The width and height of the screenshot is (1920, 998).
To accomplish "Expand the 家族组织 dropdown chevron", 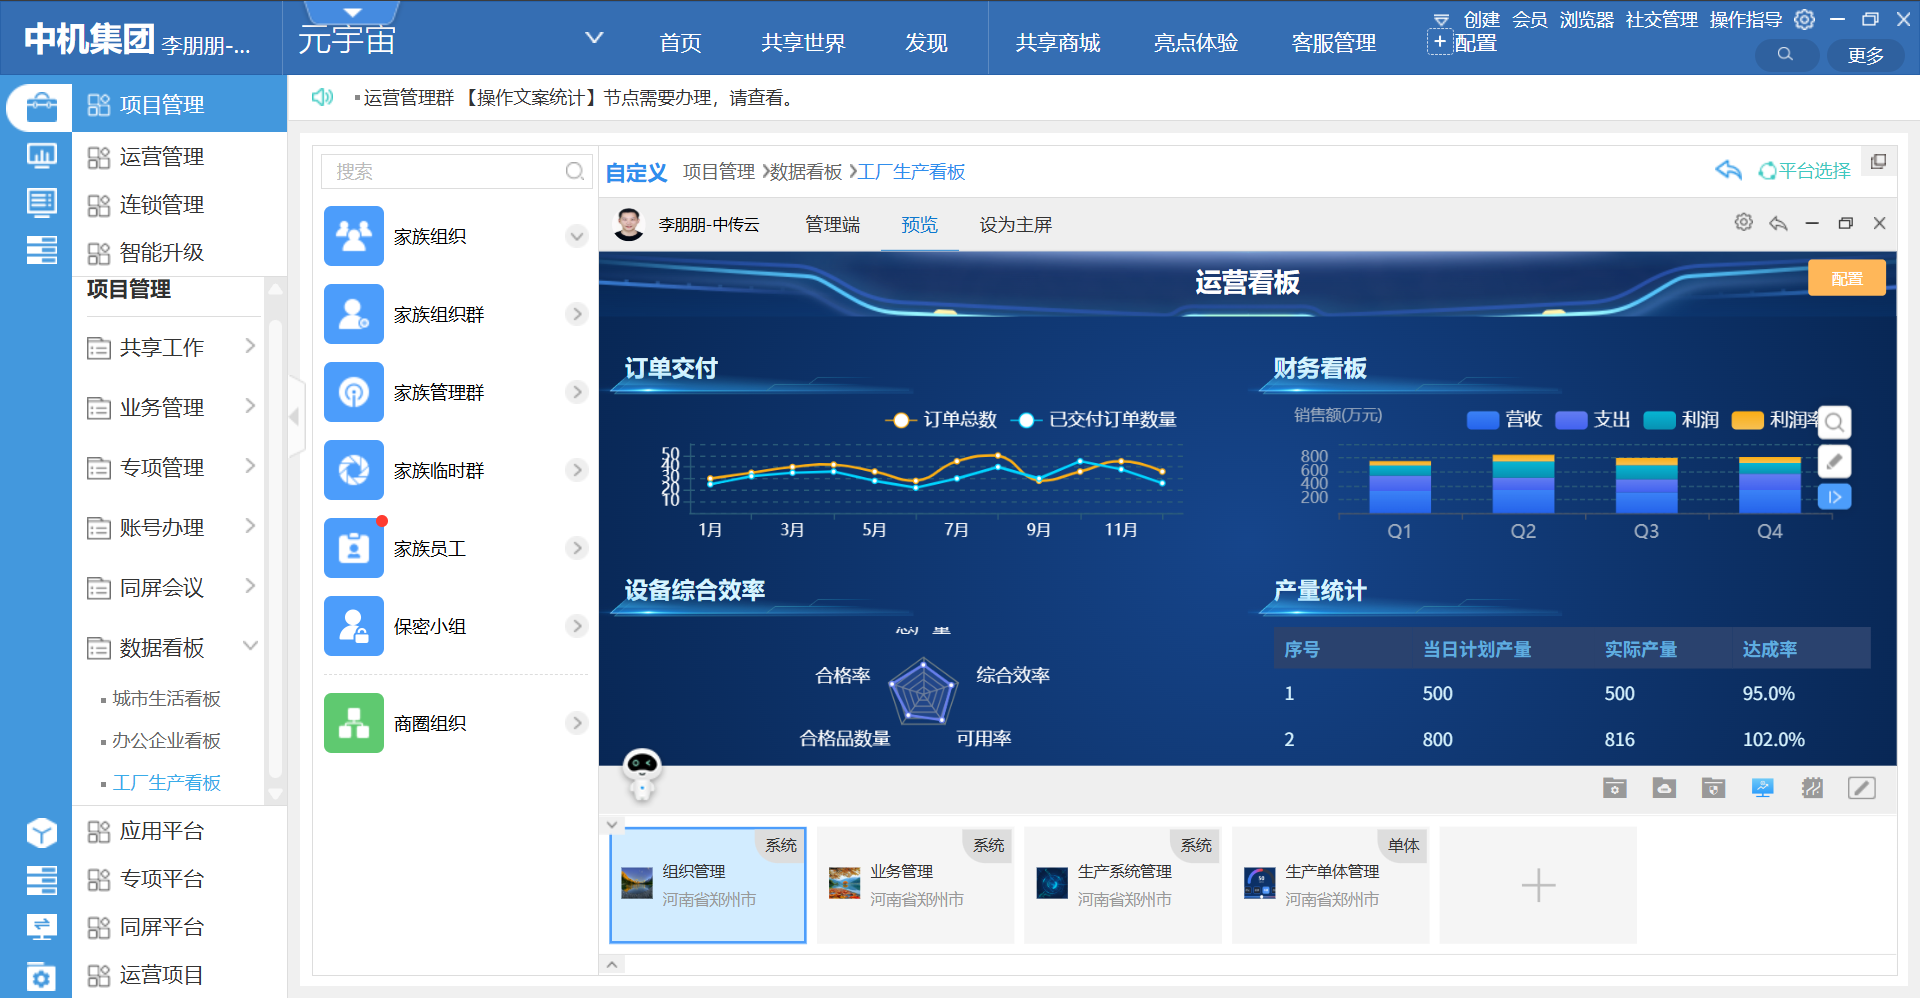I will (x=576, y=236).
